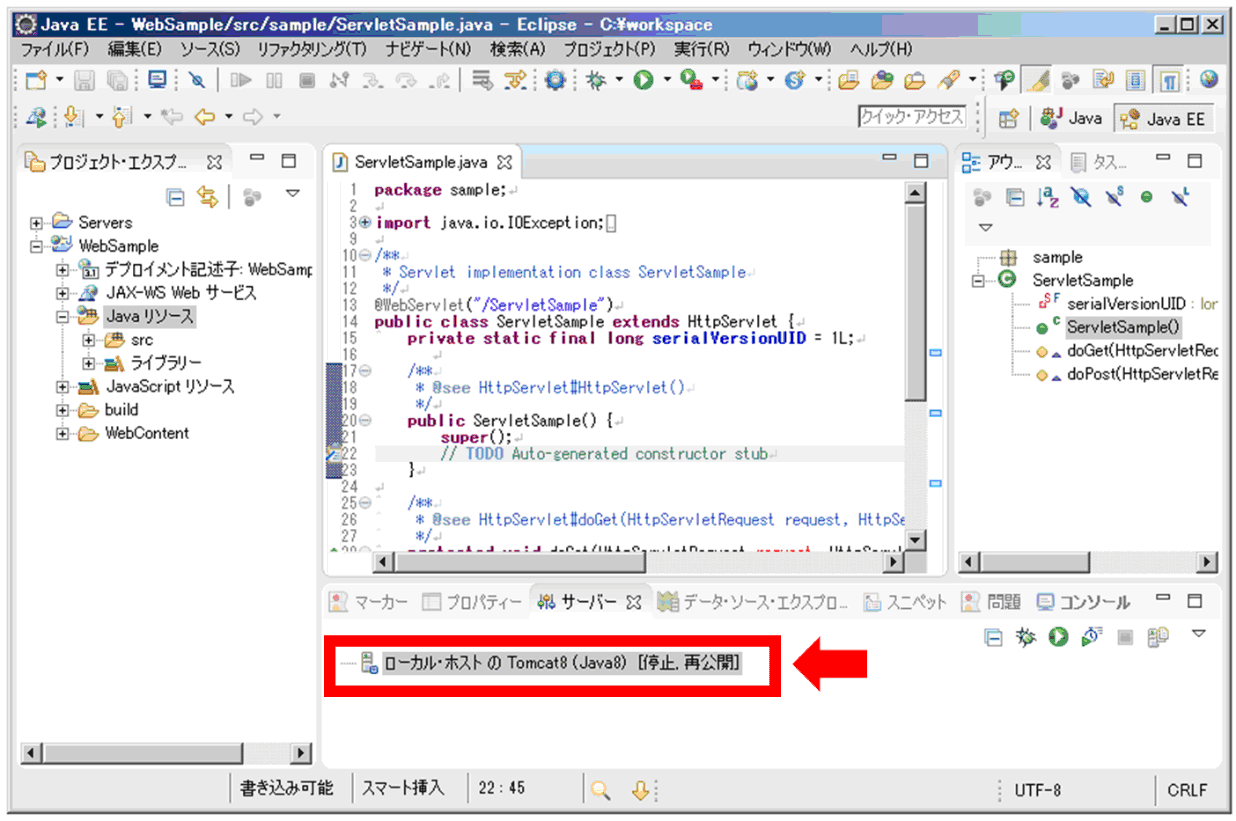Expand the src folder under Java リソース
The height and width of the screenshot is (821, 1236).
pos(89,340)
